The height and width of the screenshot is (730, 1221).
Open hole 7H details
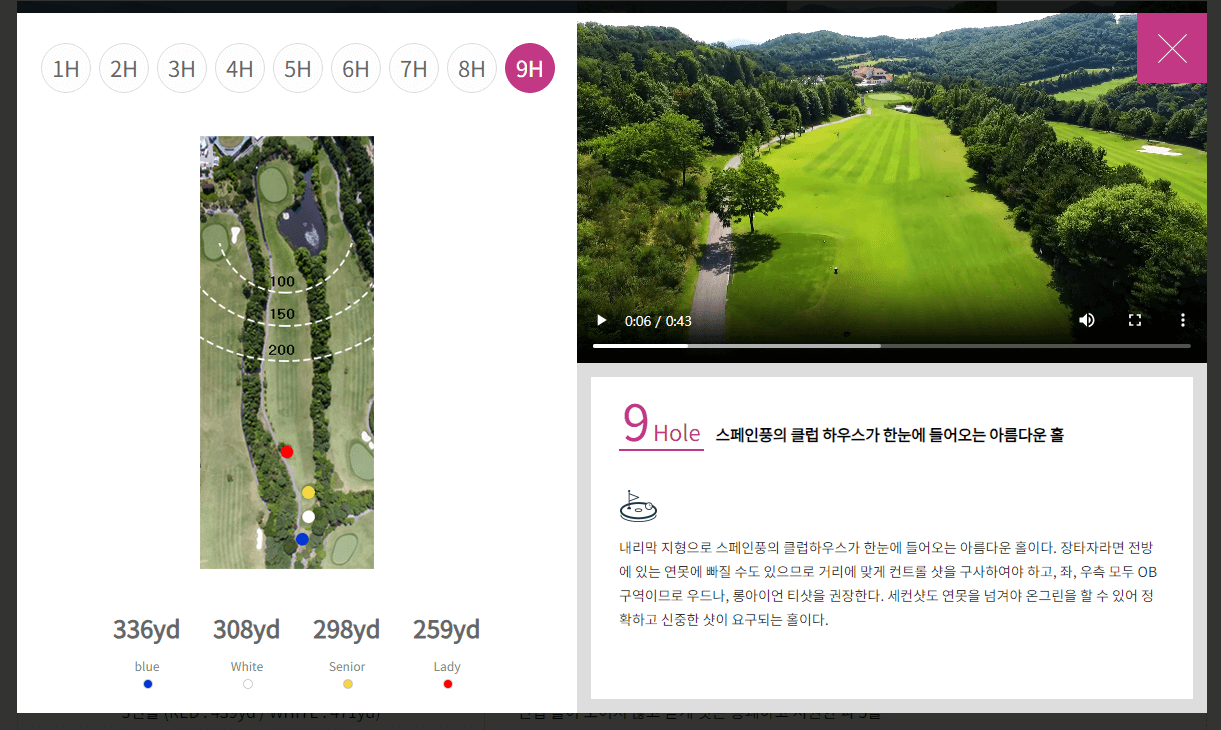click(x=414, y=68)
